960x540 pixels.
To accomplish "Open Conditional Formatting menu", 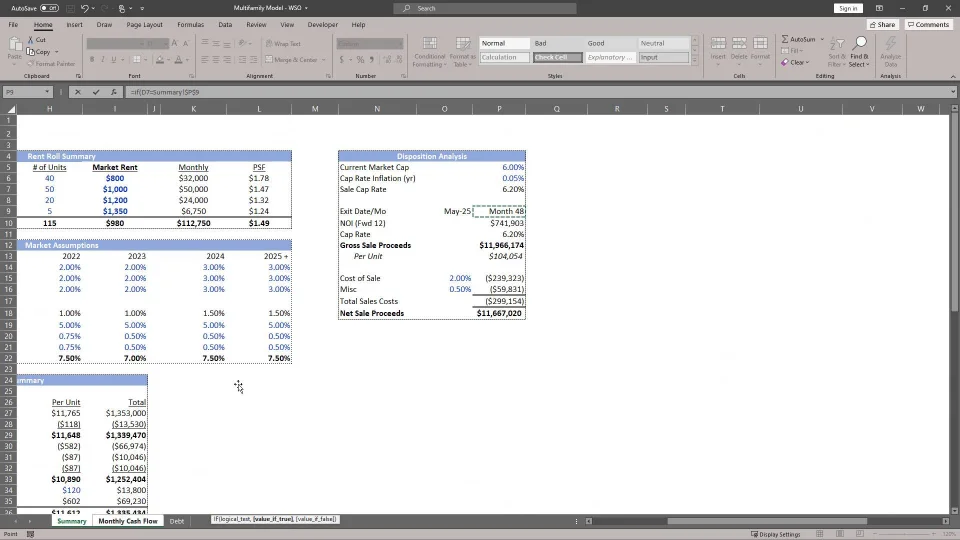I will [430, 51].
